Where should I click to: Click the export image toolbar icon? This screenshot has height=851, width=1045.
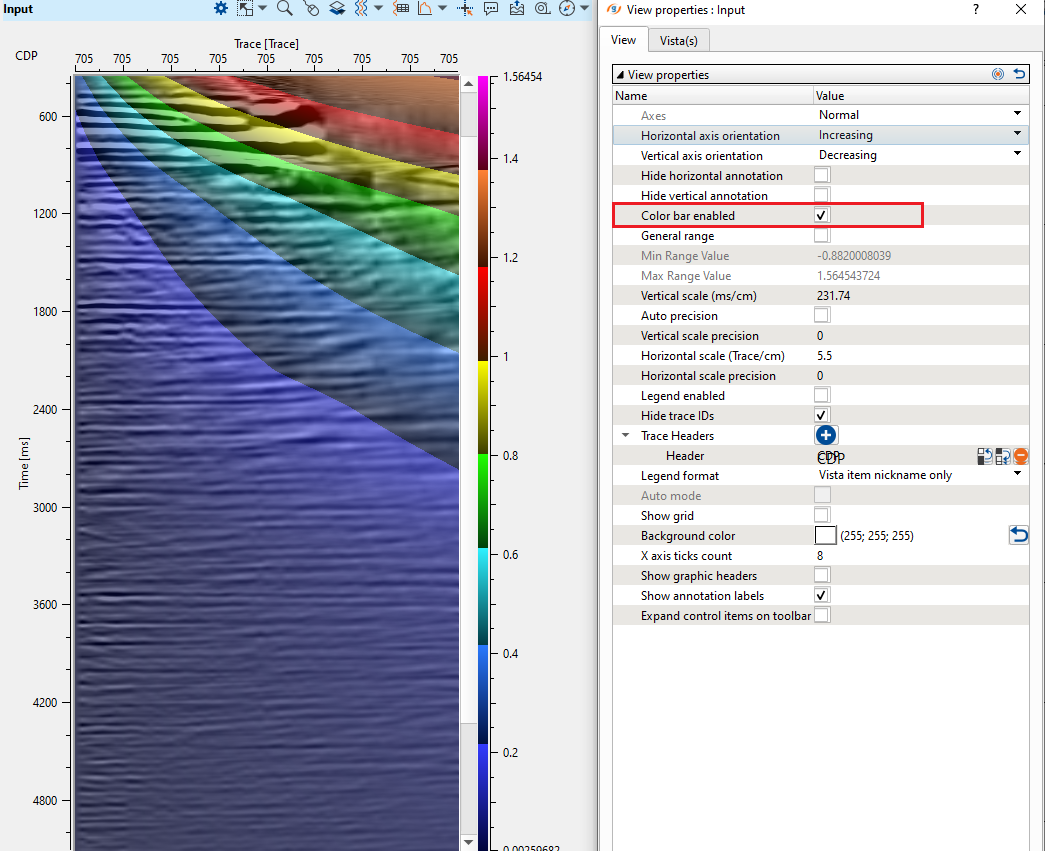point(517,8)
